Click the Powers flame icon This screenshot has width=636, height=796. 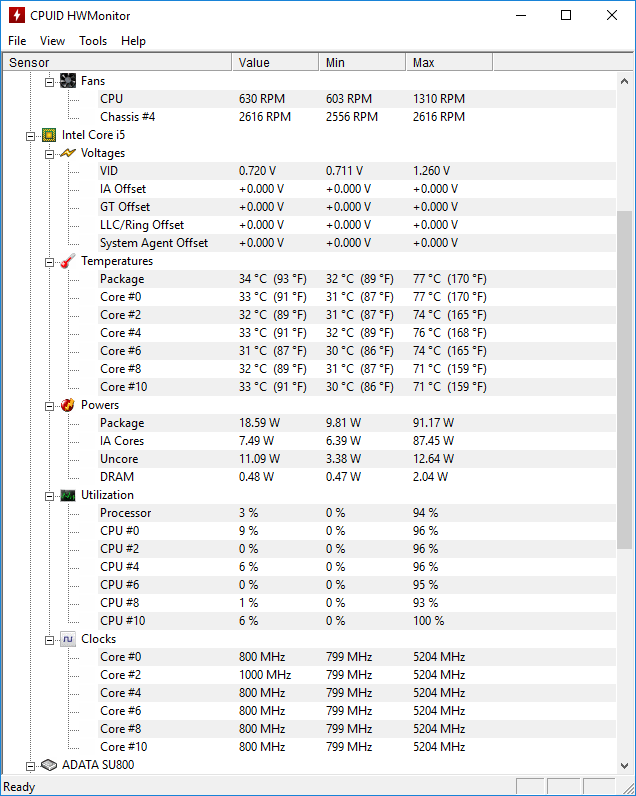pos(68,405)
